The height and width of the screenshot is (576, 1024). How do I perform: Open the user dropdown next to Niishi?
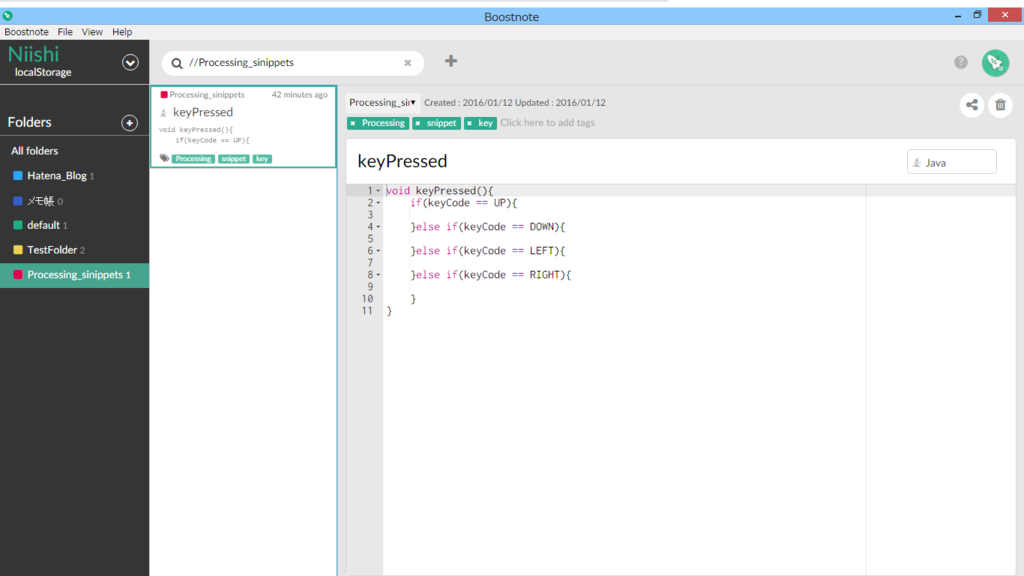pyautogui.click(x=130, y=63)
